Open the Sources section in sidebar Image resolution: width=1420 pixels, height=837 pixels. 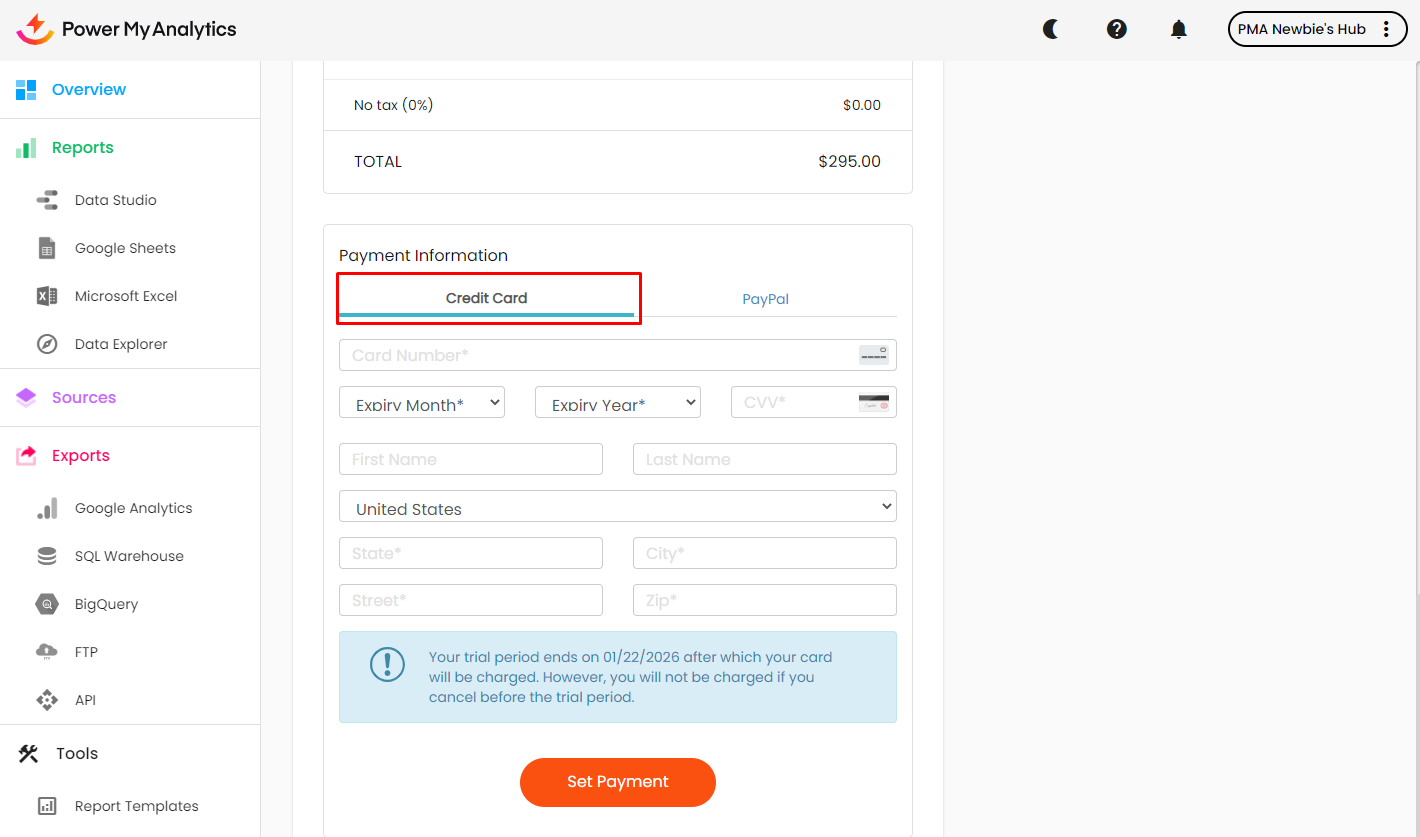pyautogui.click(x=84, y=397)
